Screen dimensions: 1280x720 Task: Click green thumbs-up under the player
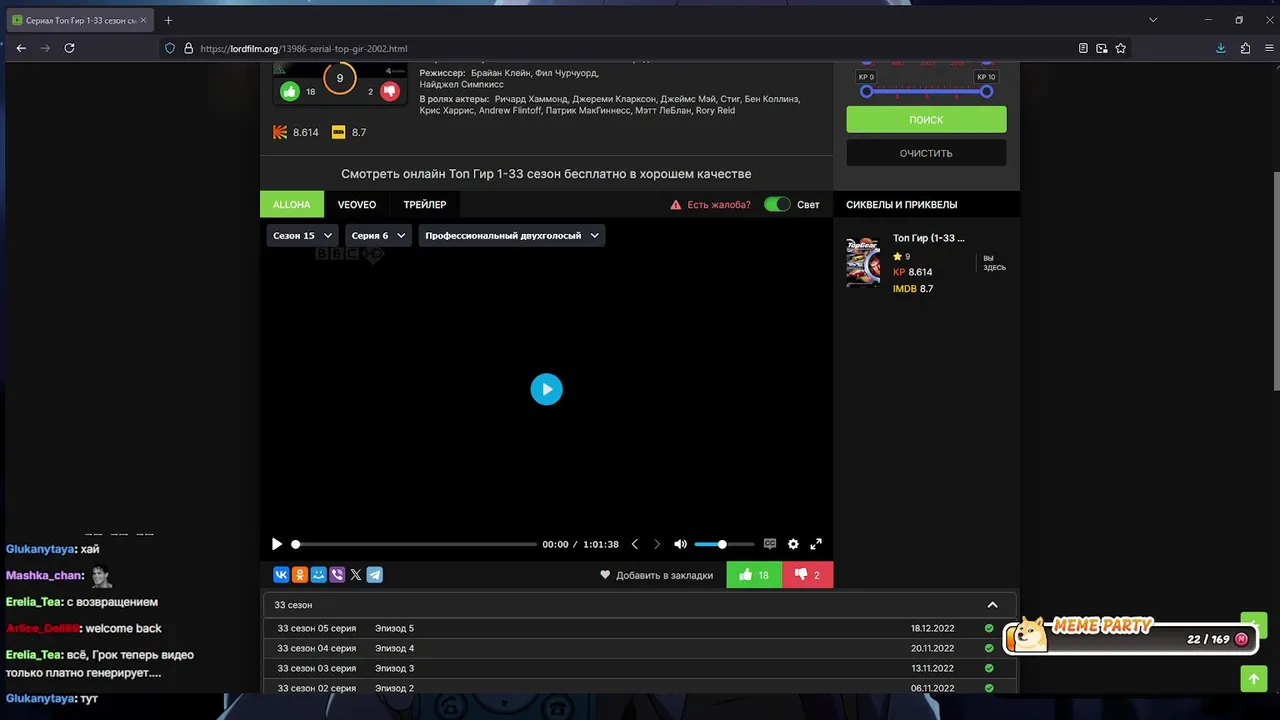[754, 575]
